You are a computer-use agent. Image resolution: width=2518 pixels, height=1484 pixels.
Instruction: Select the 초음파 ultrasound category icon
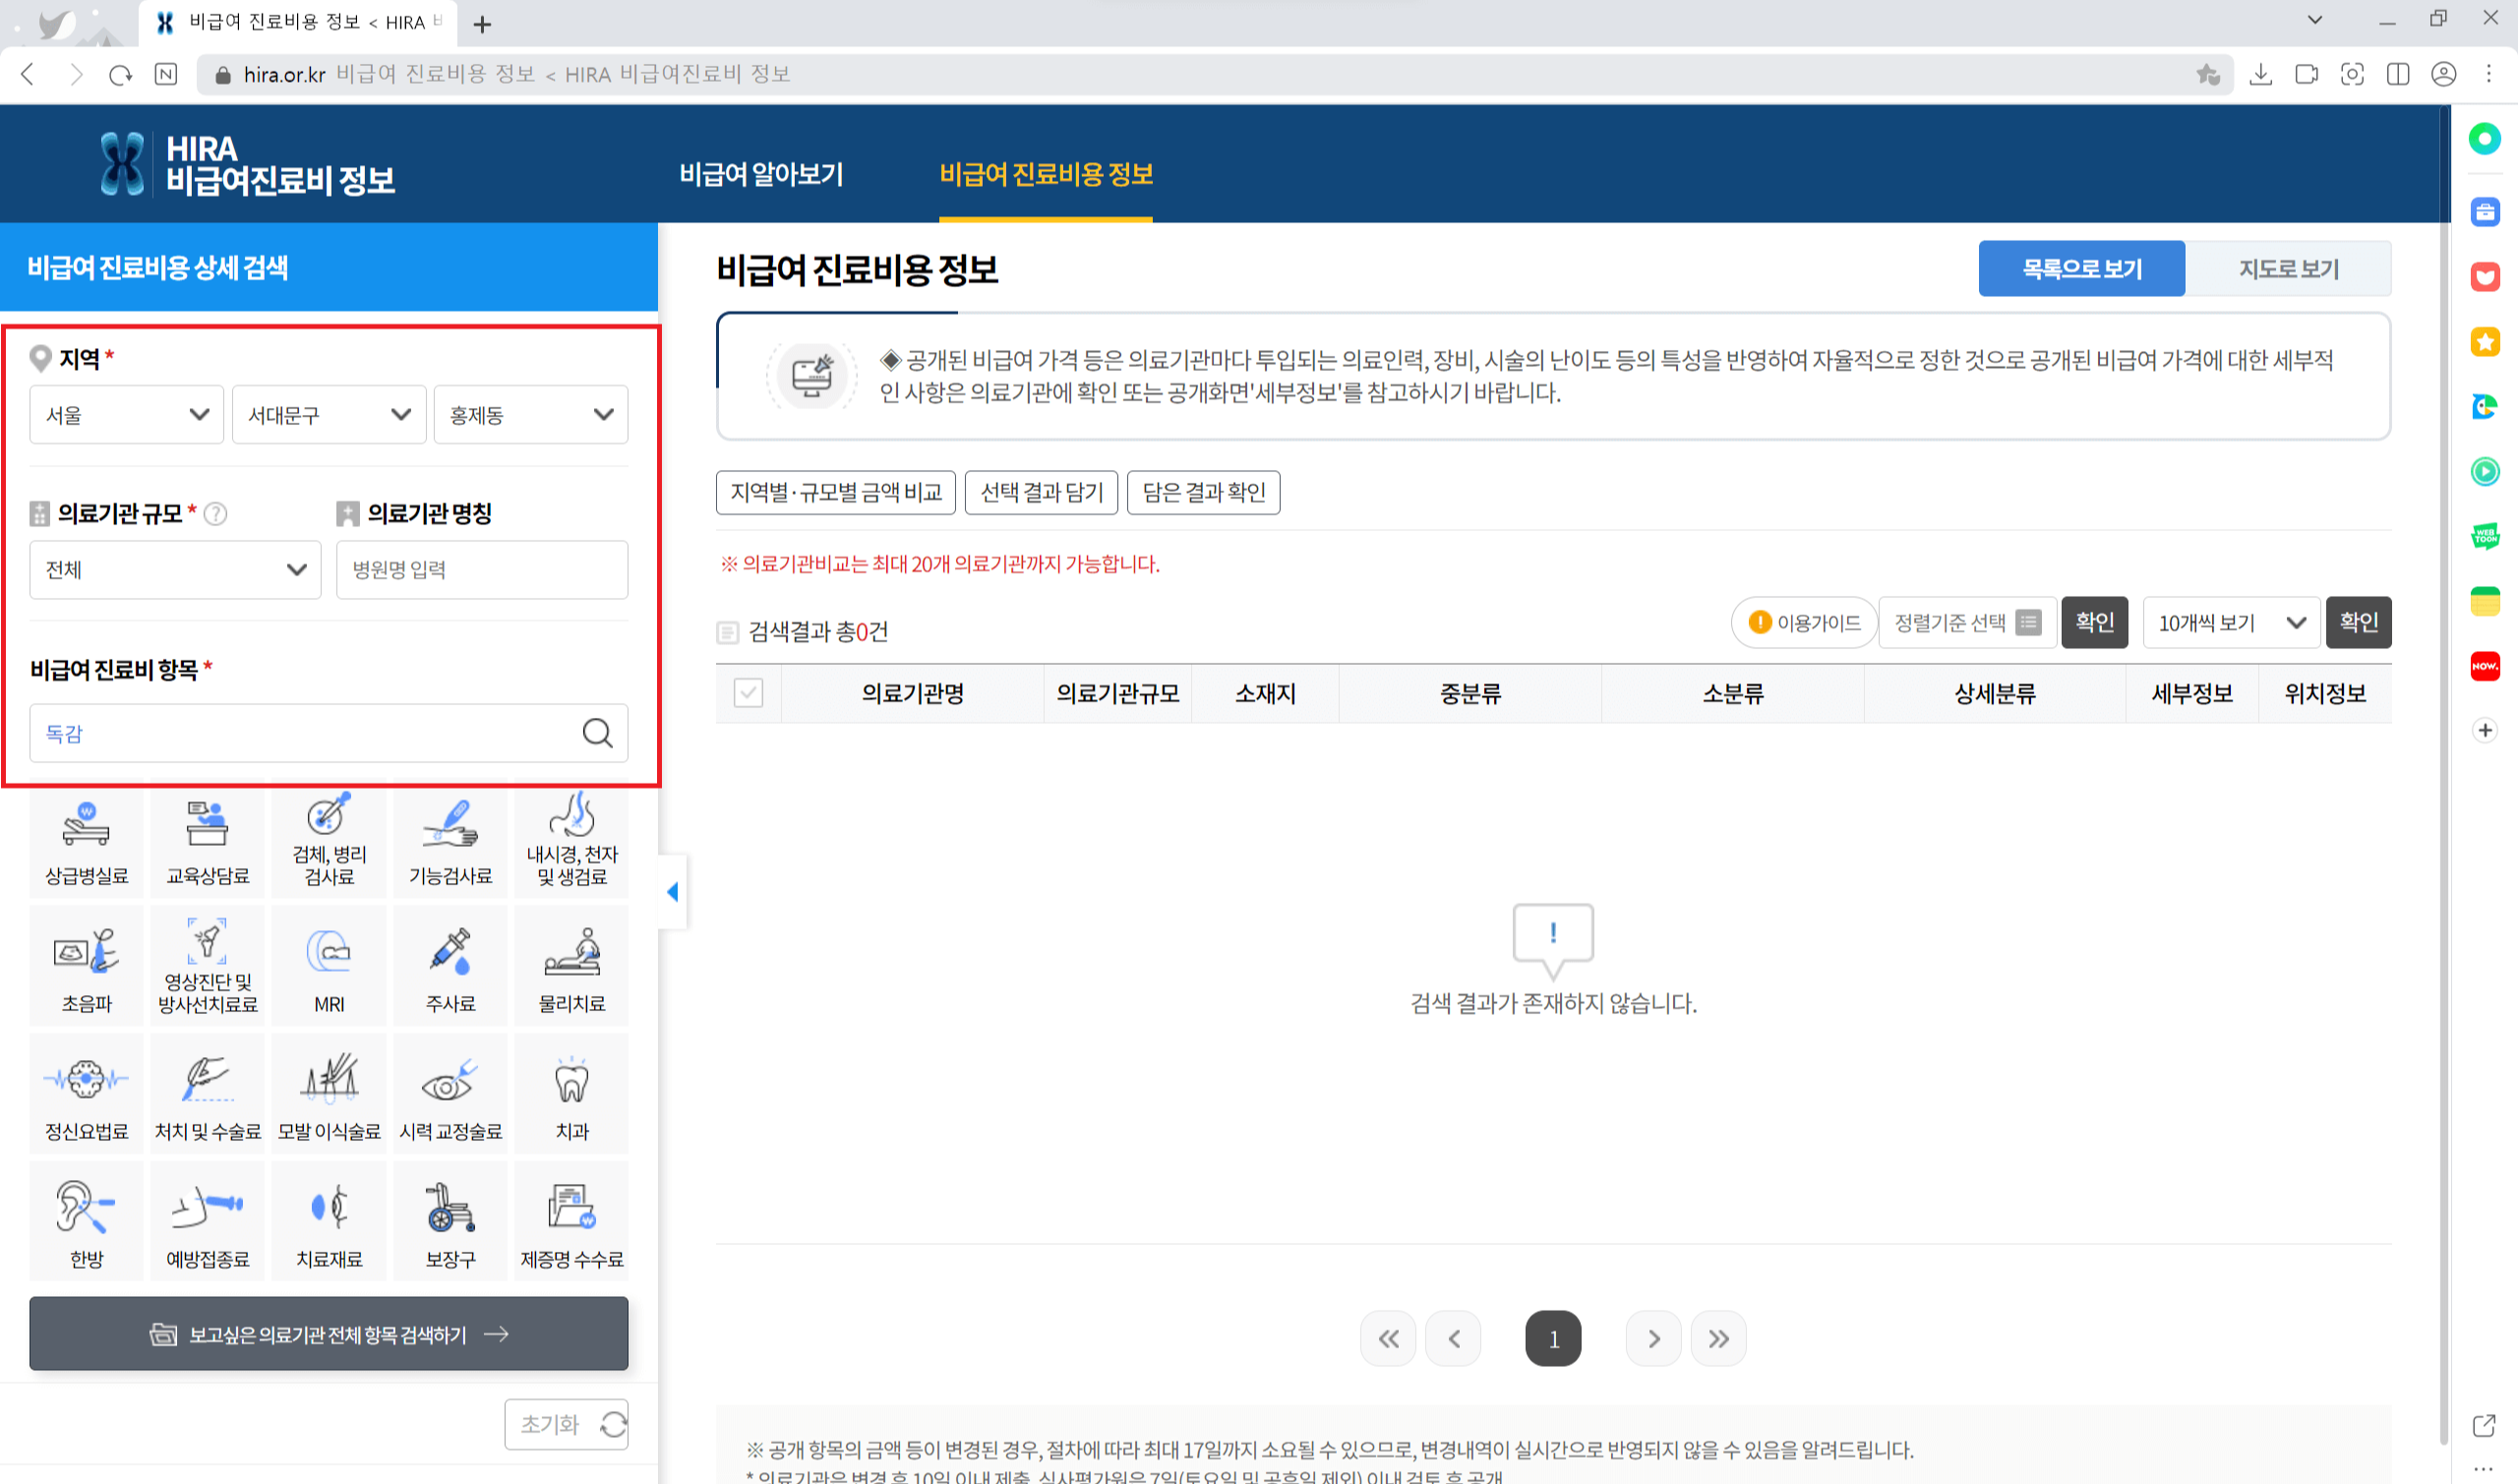pos(86,963)
